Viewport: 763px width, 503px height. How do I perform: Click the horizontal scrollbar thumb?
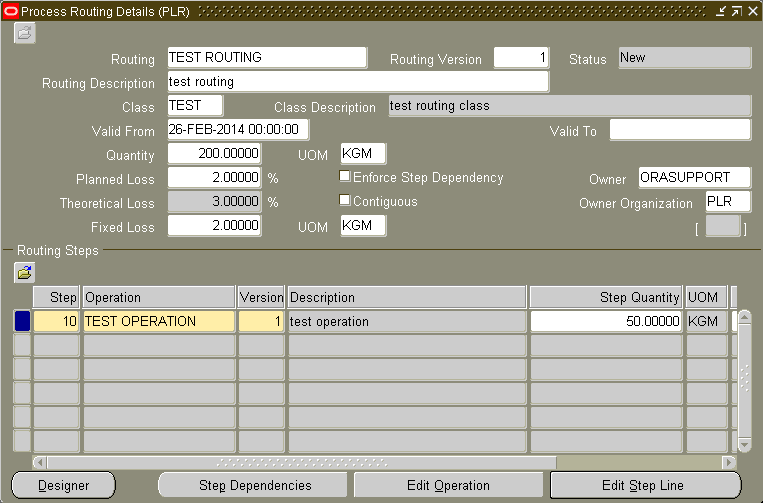coord(302,462)
